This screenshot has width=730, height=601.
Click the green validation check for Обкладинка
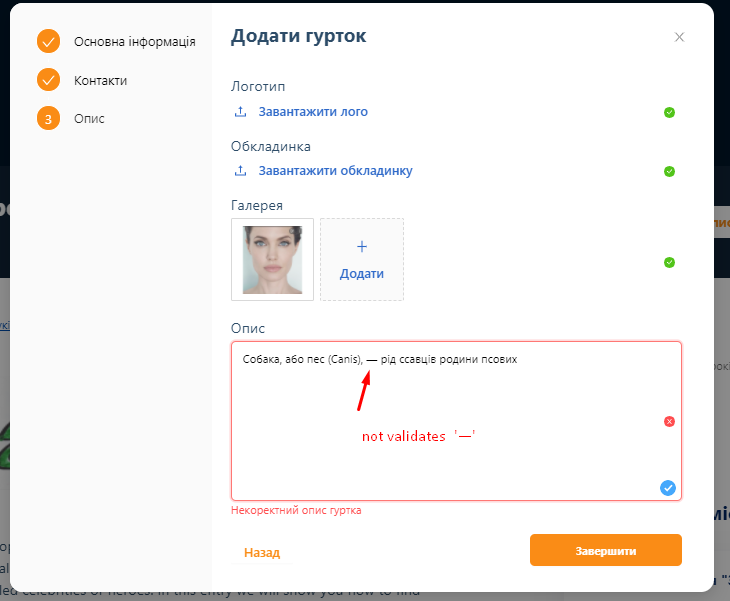click(669, 171)
